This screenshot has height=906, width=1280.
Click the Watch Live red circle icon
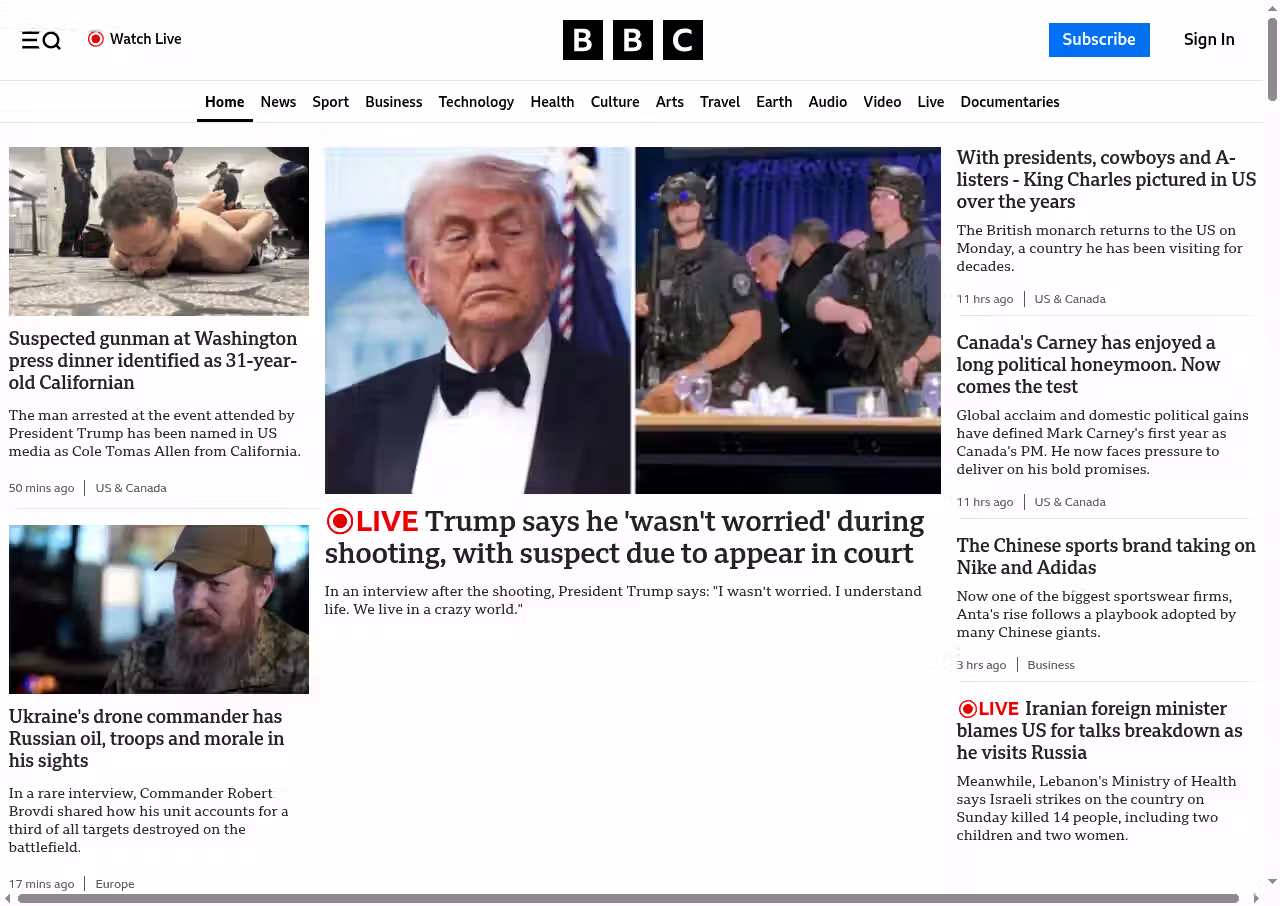(96, 39)
